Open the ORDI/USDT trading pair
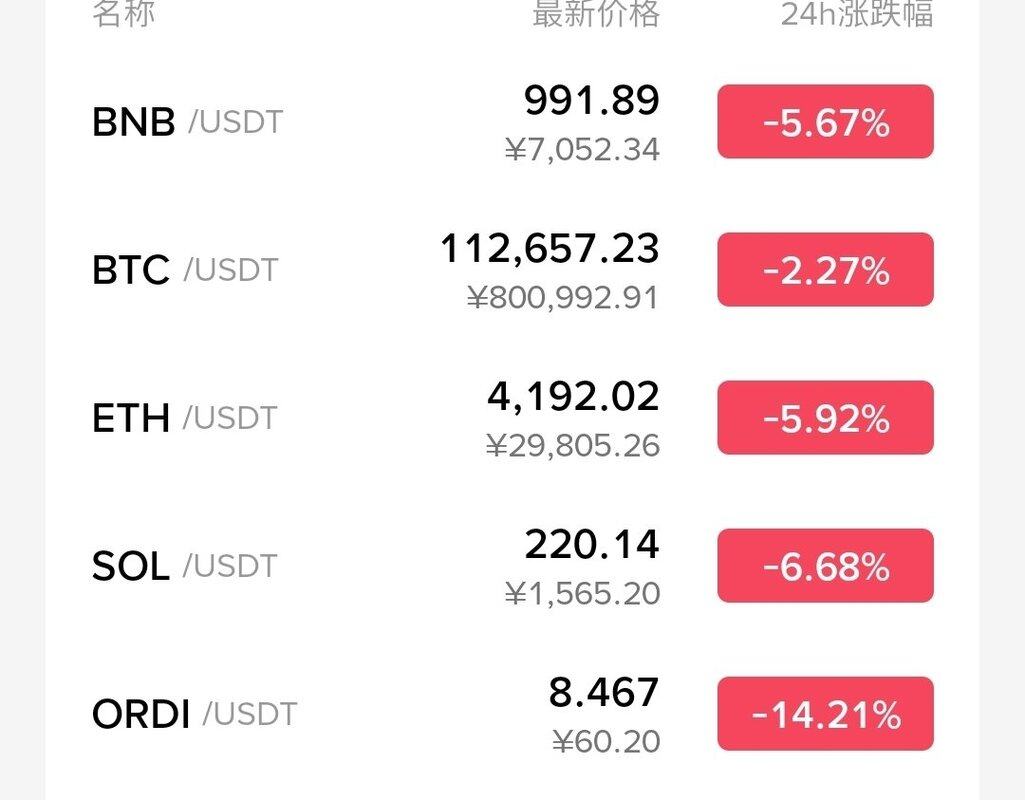Image resolution: width=1025 pixels, height=800 pixels. [x=512, y=714]
